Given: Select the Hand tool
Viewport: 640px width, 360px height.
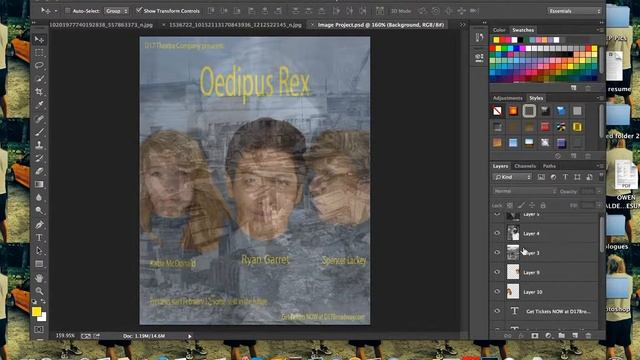Looking at the screenshot, I should [x=39, y=278].
